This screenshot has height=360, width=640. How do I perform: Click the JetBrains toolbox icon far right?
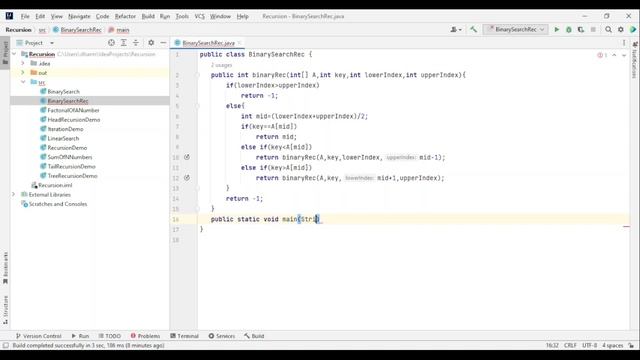tap(633, 29)
